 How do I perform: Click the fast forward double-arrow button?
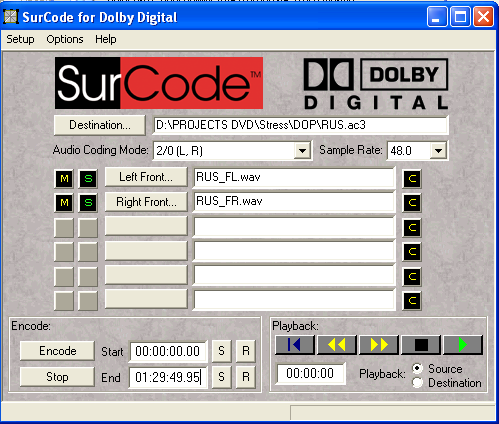379,345
